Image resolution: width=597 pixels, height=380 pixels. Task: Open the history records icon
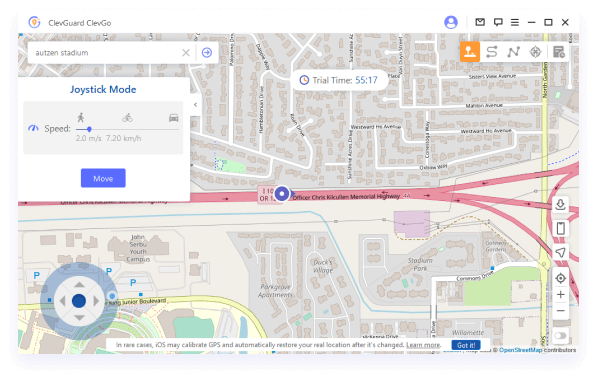559,51
